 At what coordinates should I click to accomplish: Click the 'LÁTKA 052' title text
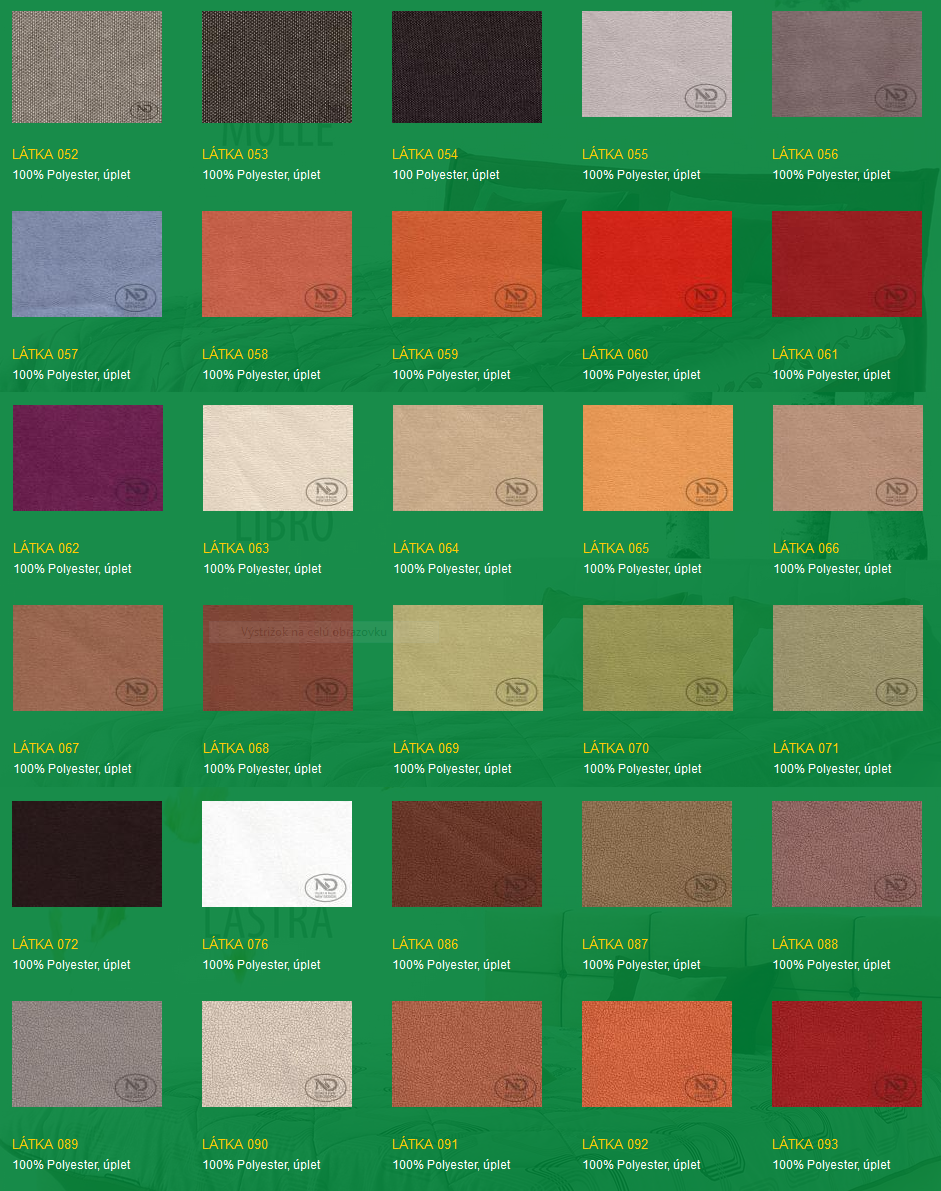46,154
